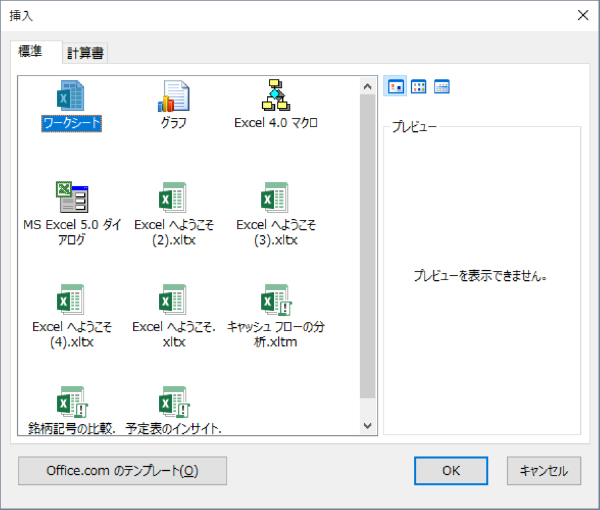Switch to details view

(442, 86)
